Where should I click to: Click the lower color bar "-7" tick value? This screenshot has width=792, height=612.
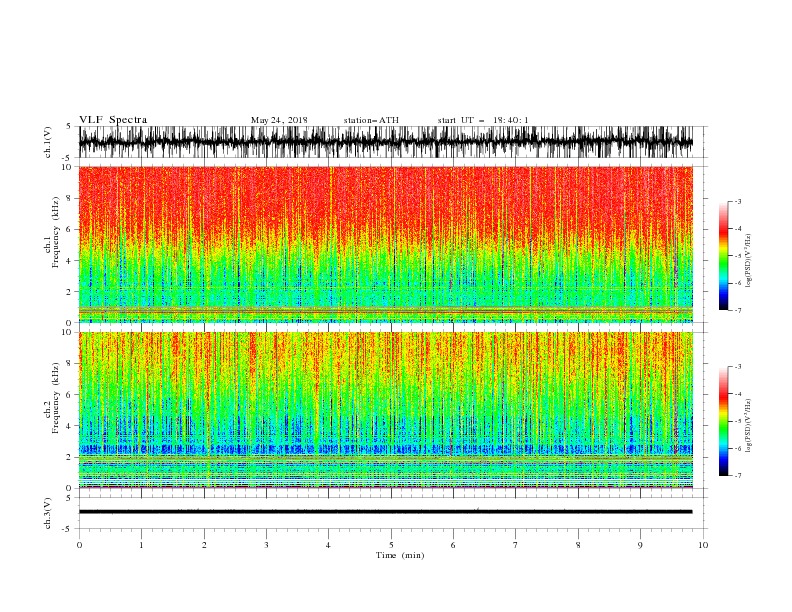click(x=737, y=475)
